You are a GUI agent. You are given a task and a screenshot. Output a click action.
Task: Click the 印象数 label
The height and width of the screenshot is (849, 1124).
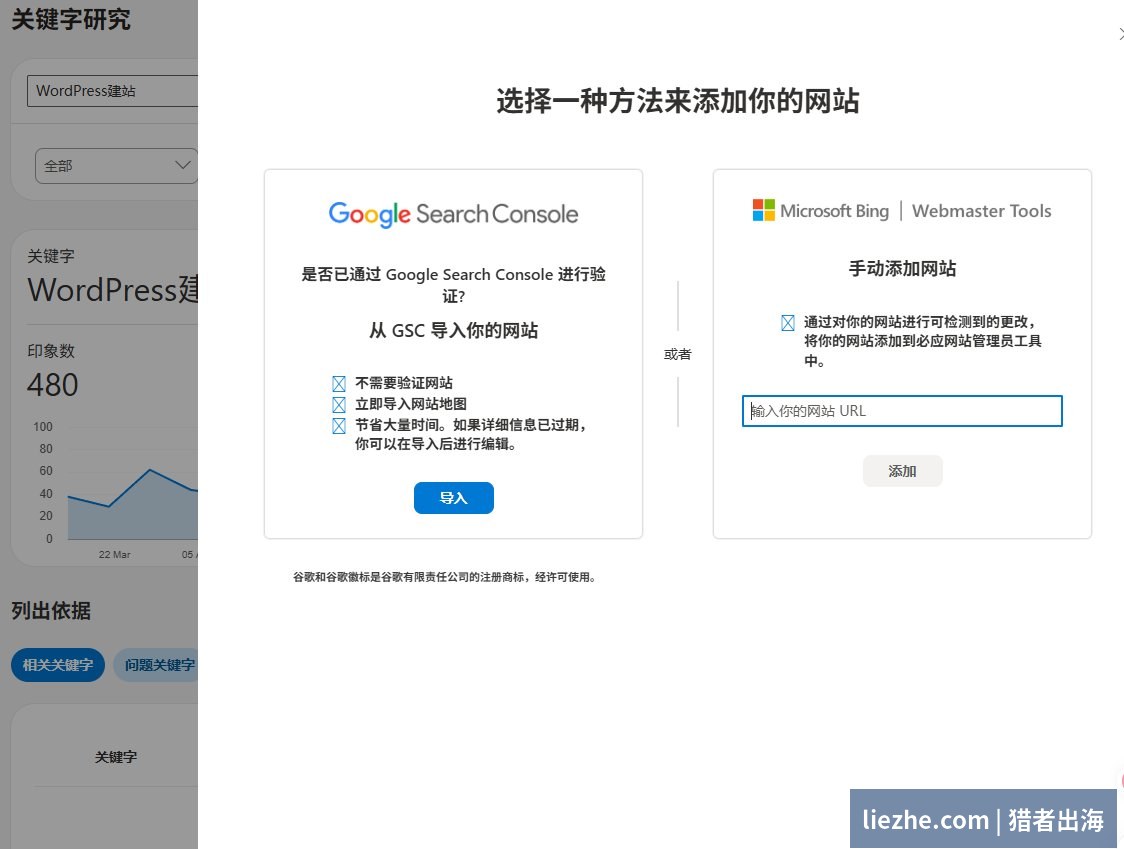click(x=51, y=351)
